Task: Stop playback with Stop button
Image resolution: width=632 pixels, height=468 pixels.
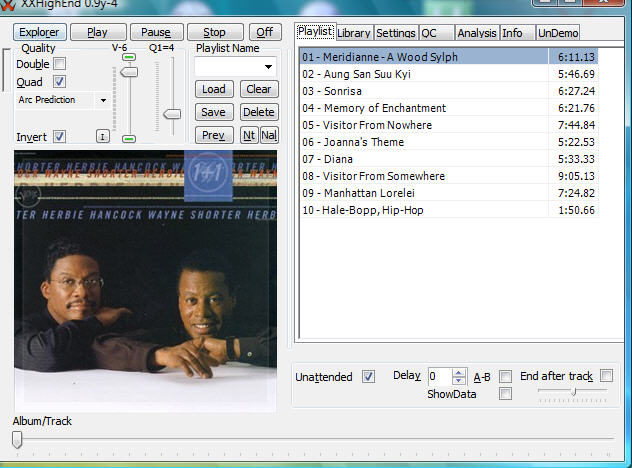Action: click(215, 32)
